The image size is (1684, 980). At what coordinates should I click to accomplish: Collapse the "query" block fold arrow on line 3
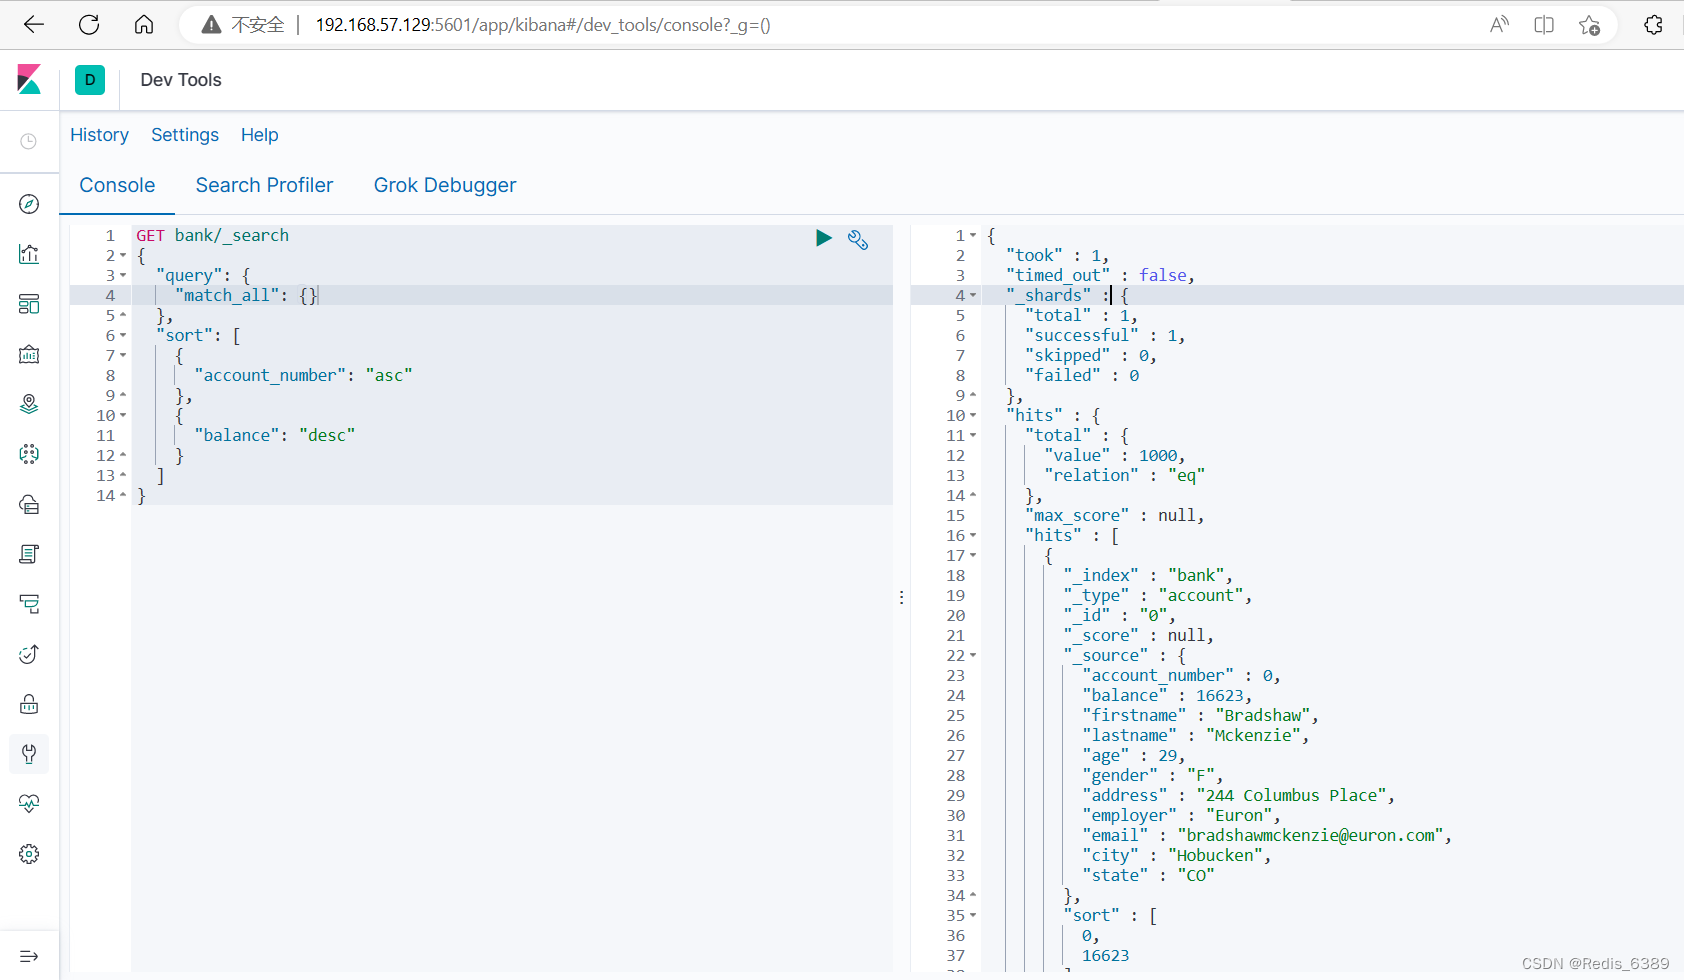coord(123,276)
